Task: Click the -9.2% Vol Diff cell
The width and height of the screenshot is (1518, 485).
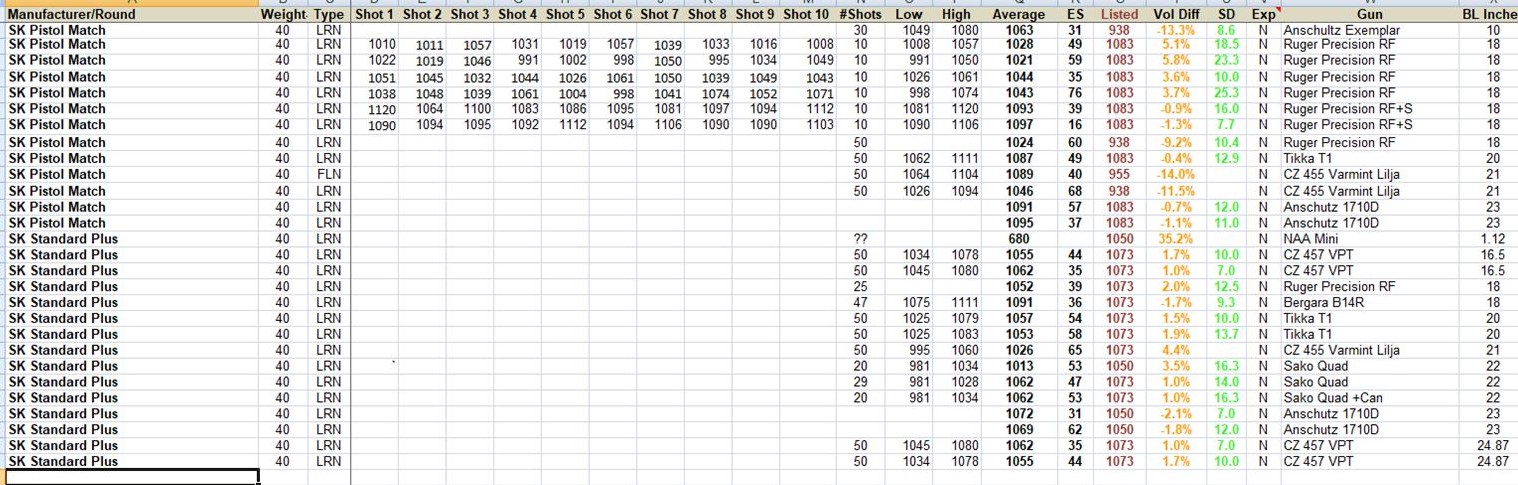Action: [1175, 142]
